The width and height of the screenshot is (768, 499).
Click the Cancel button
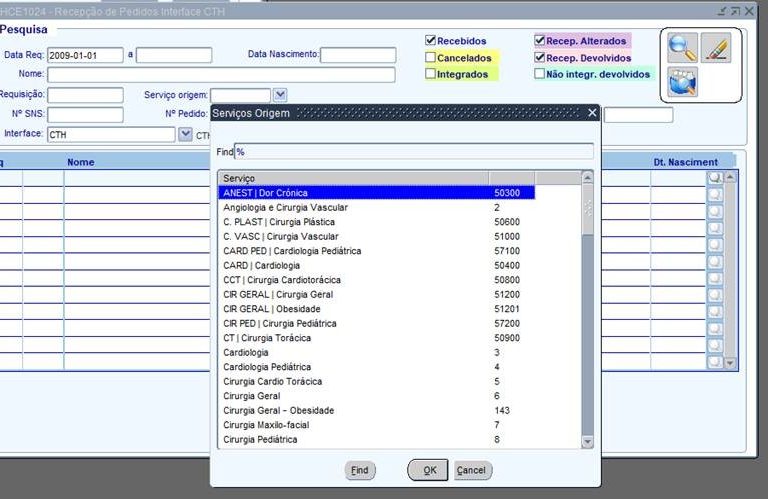(x=471, y=470)
